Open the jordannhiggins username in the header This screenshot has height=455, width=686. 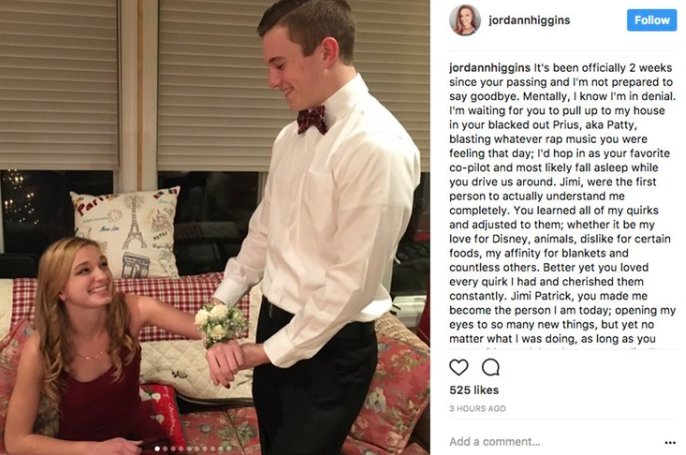click(529, 20)
